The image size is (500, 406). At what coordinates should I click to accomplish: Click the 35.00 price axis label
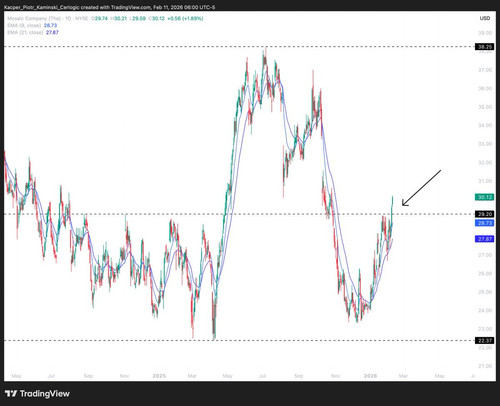[485, 107]
